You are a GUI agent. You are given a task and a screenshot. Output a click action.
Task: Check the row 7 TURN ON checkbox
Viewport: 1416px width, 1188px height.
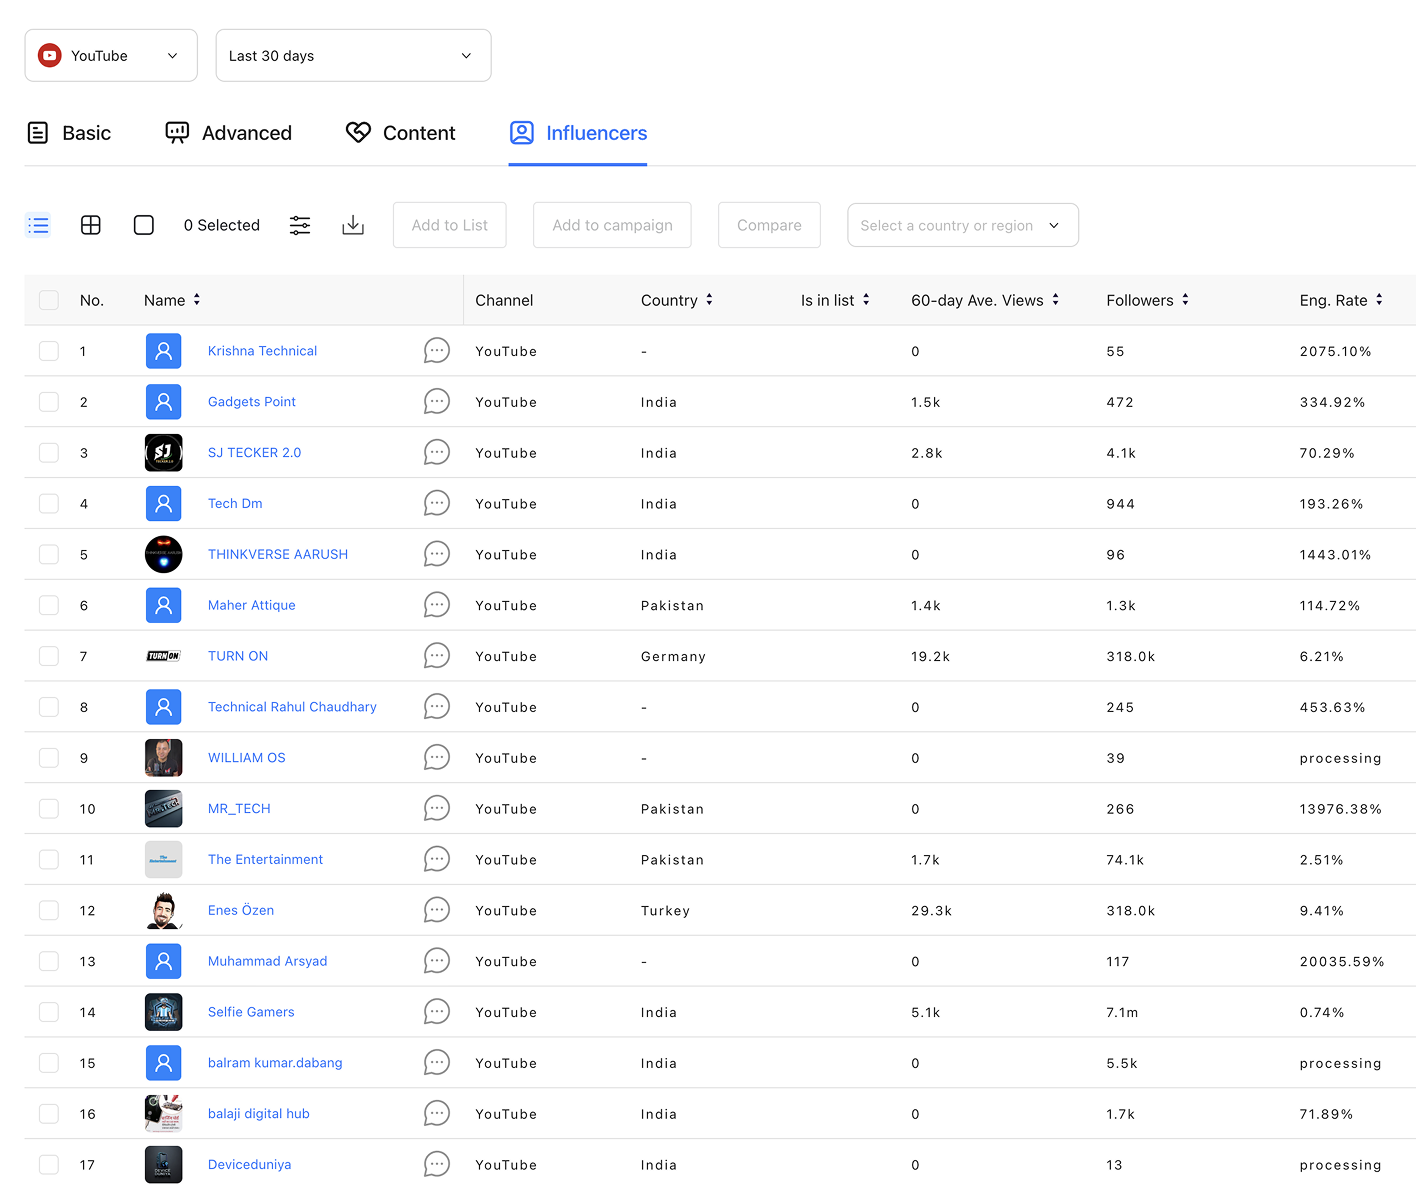(x=48, y=656)
